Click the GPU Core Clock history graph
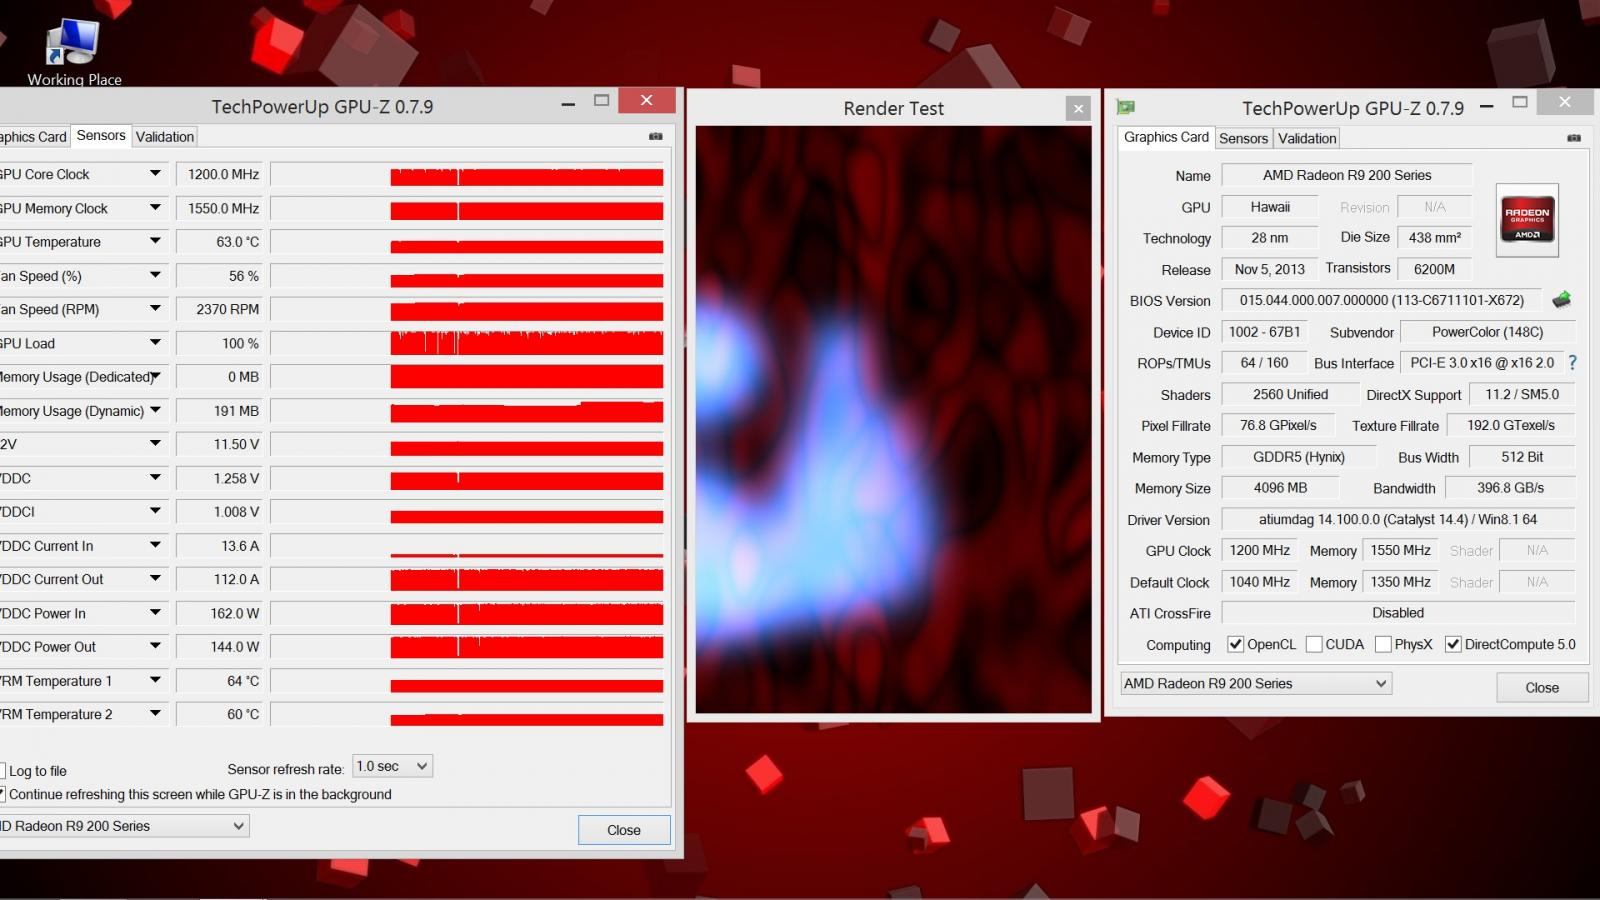 pos(467,175)
